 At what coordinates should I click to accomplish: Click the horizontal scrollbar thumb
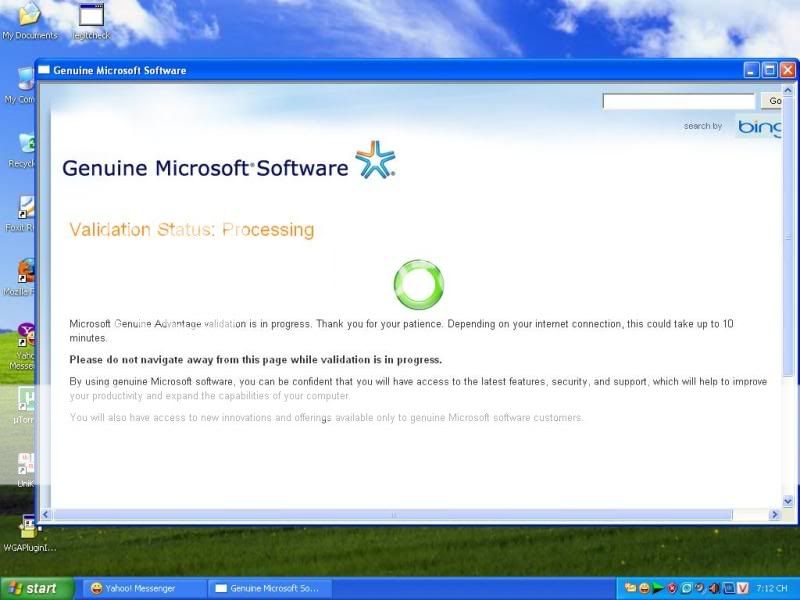(x=393, y=515)
